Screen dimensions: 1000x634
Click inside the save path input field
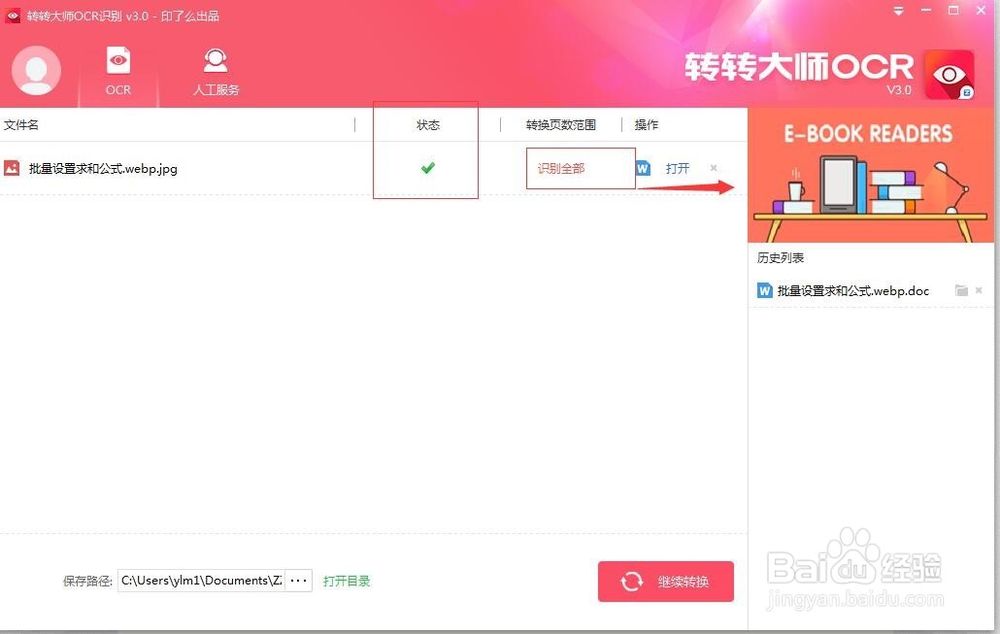click(x=200, y=580)
